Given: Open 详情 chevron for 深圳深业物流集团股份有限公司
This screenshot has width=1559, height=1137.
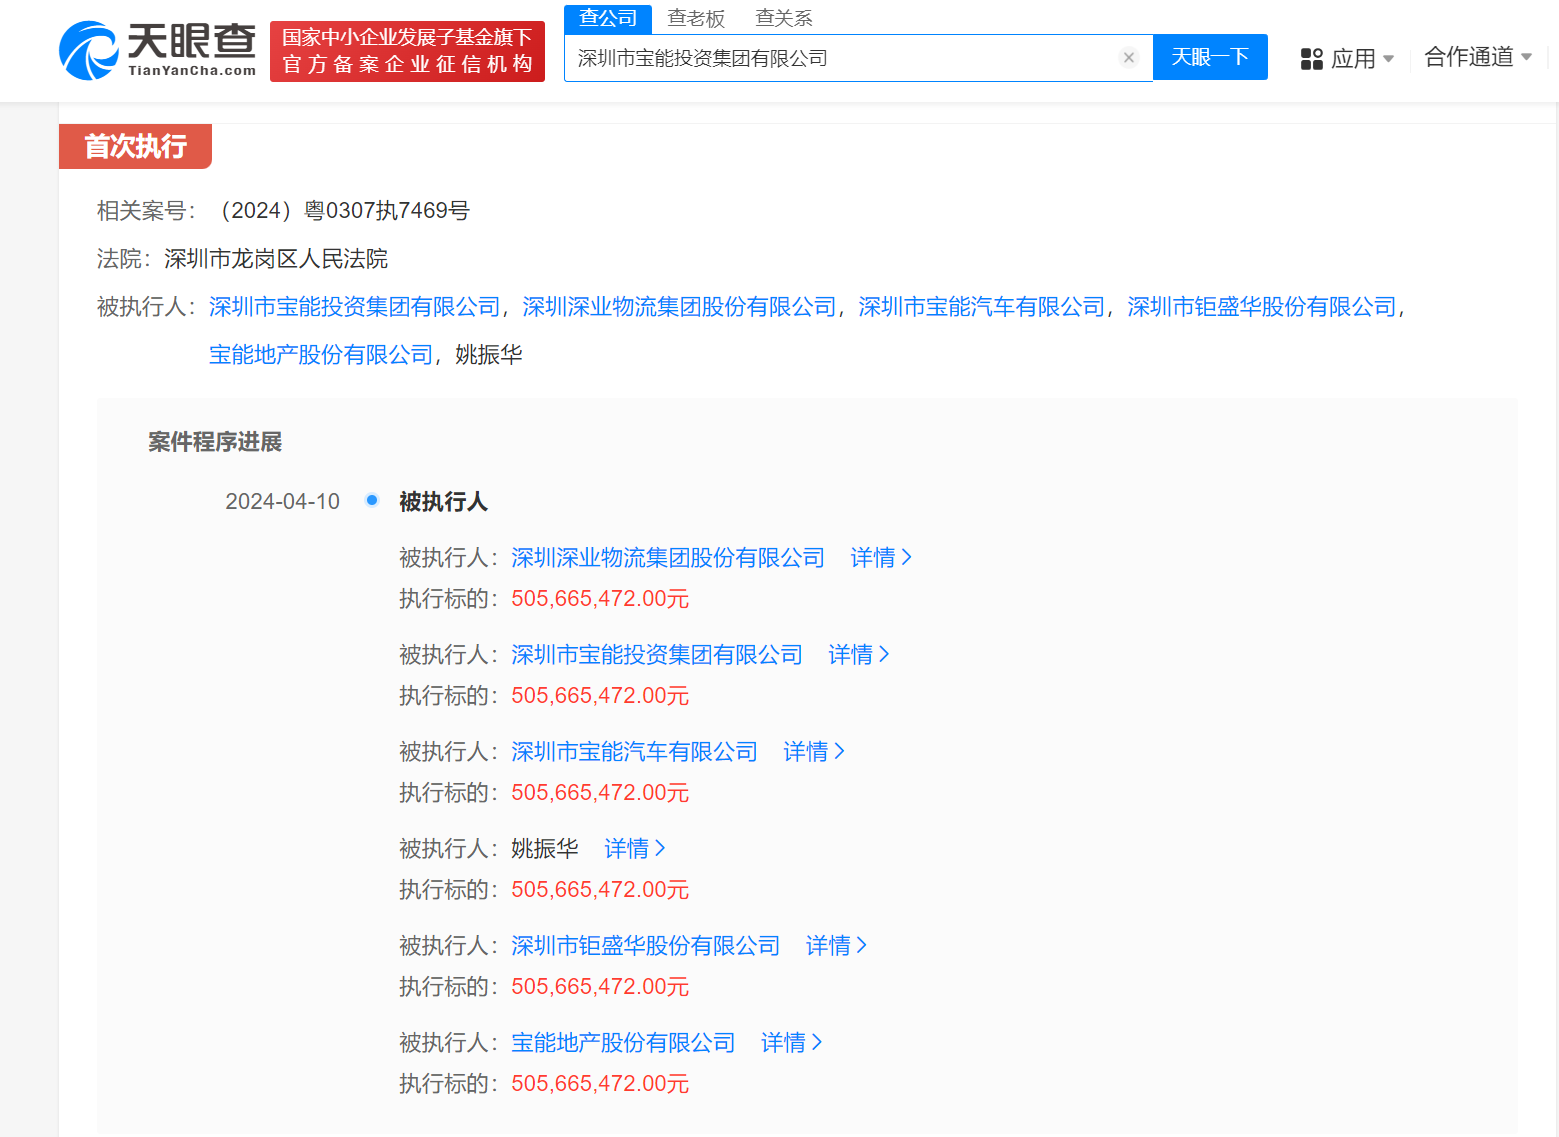Looking at the screenshot, I should pyautogui.click(x=880, y=557).
